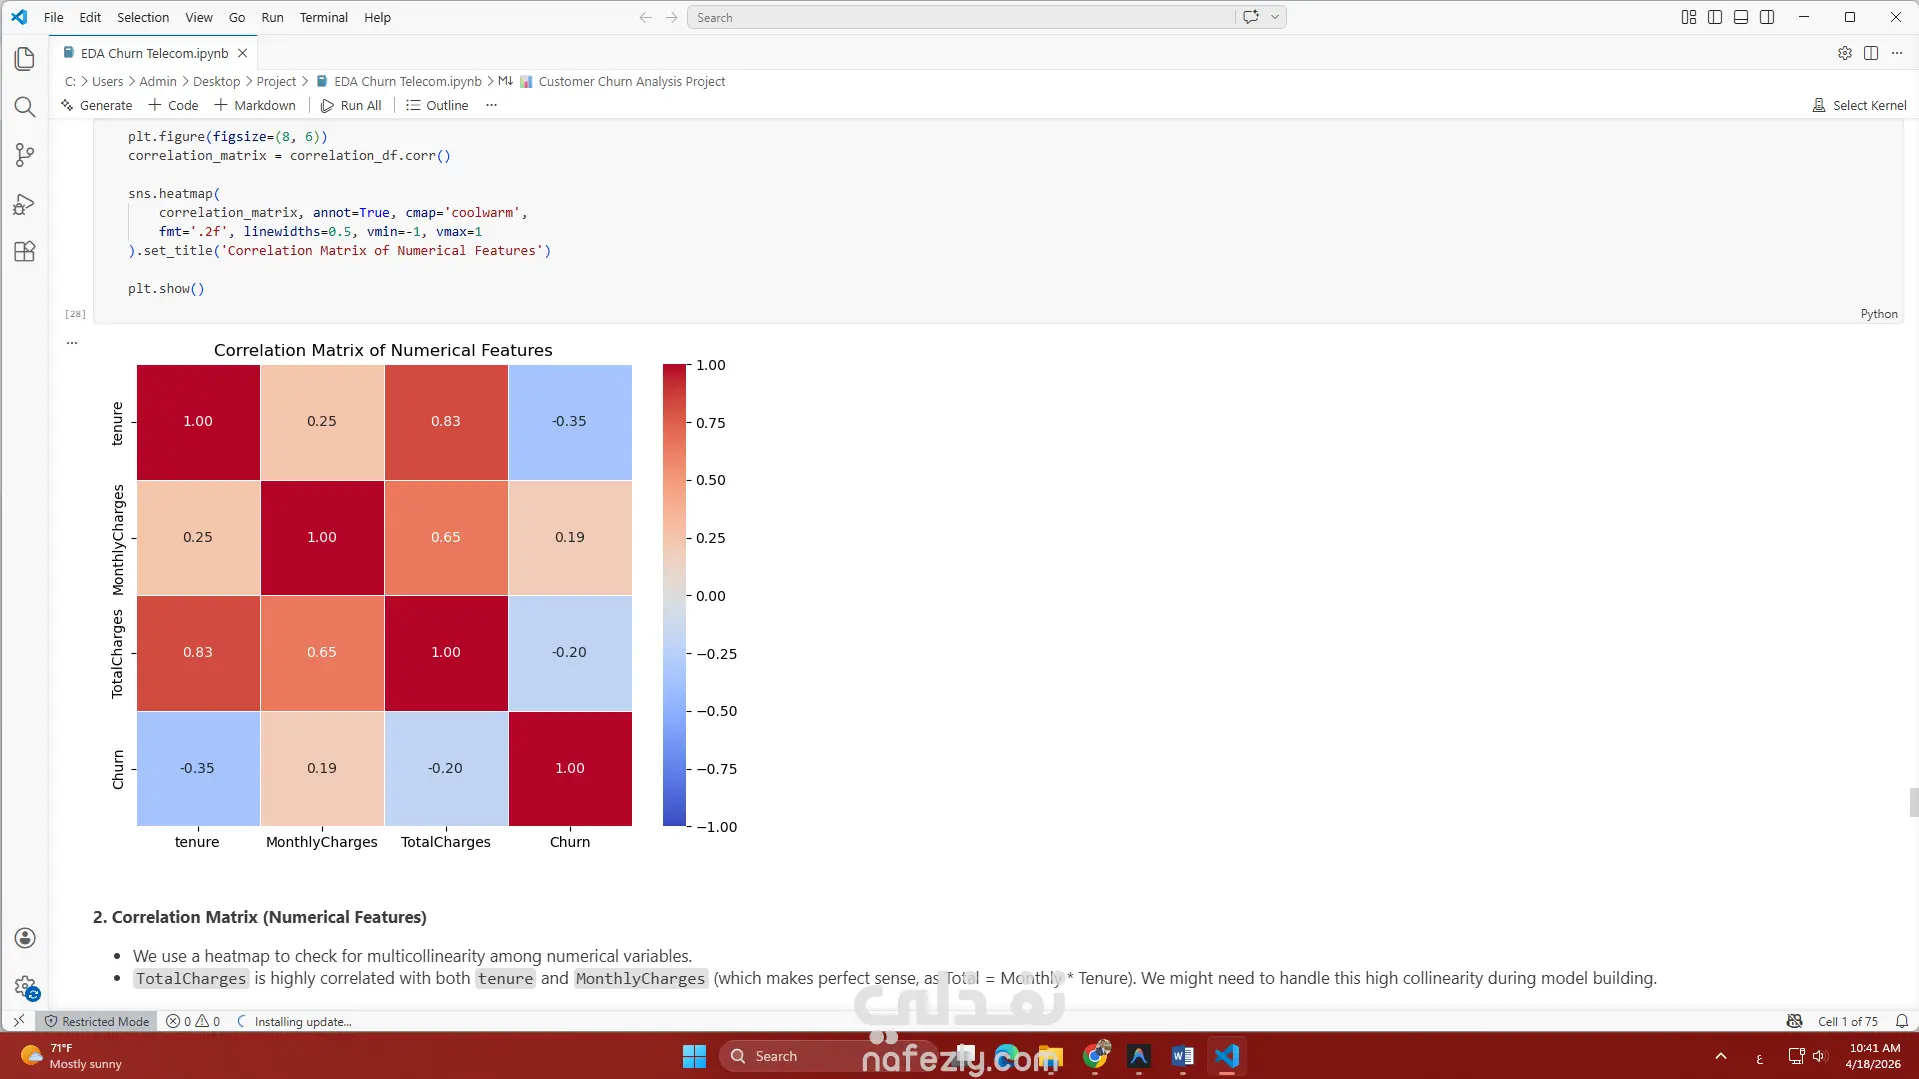Toggle the primary side bar

pyautogui.click(x=1715, y=17)
